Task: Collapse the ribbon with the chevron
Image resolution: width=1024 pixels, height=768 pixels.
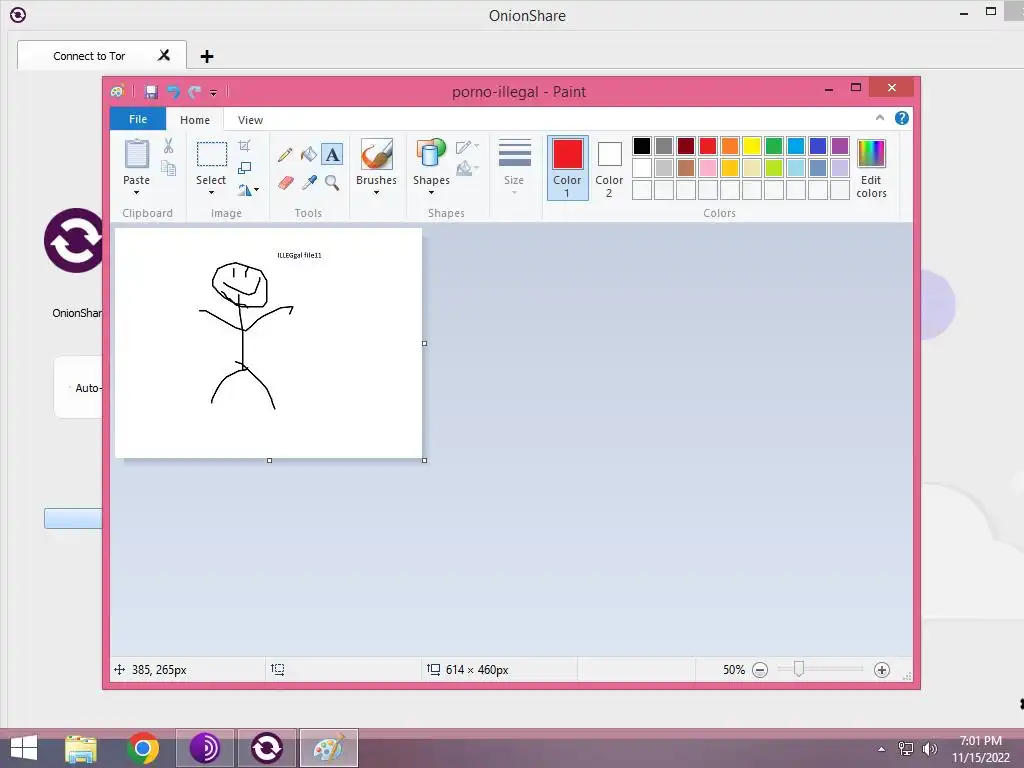Action: pos(880,118)
